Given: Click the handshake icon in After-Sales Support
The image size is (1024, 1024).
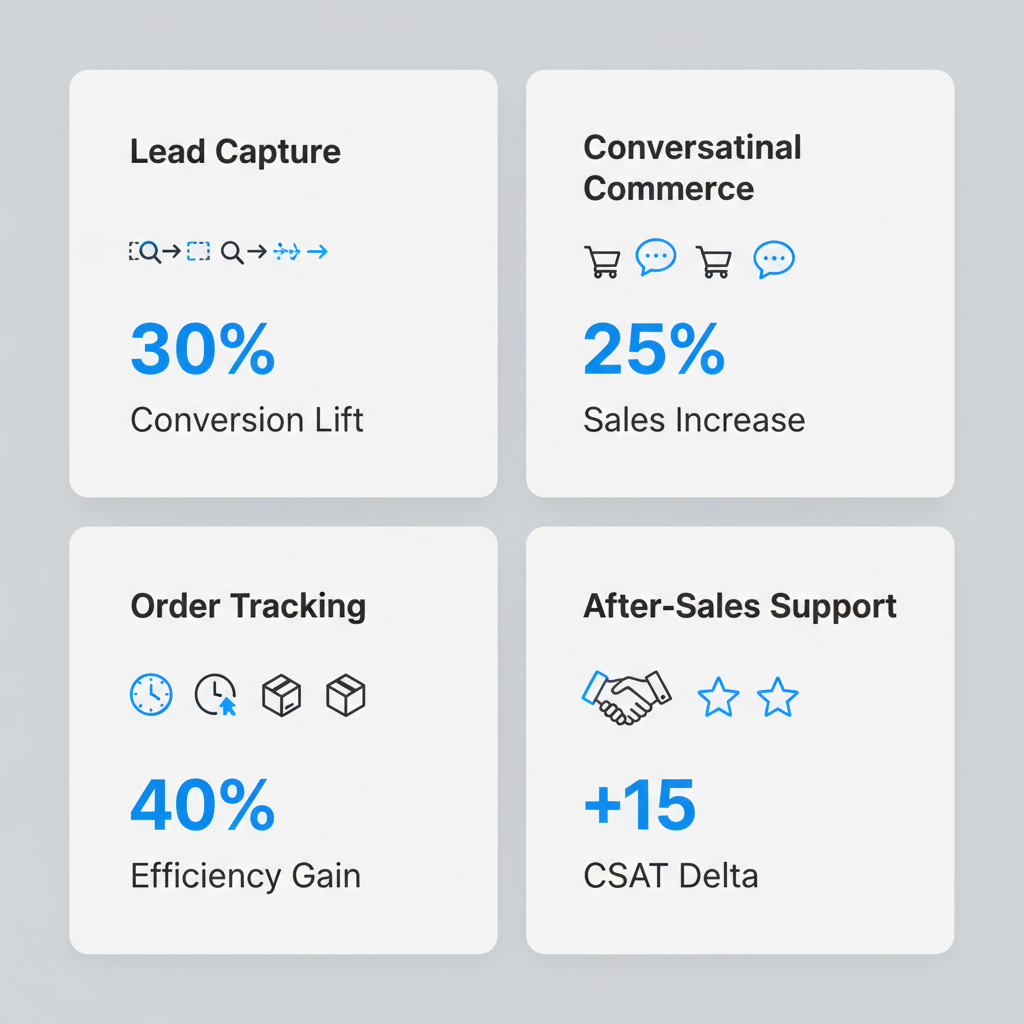Looking at the screenshot, I should 626,696.
